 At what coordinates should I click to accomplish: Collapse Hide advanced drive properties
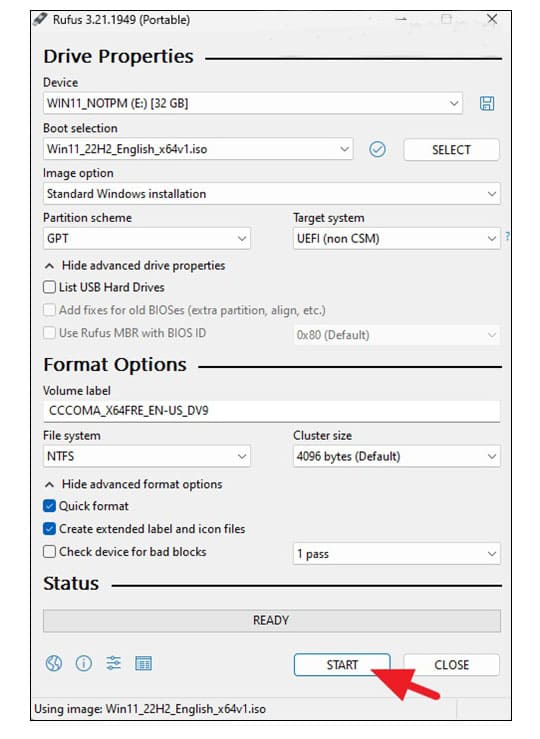(135, 265)
